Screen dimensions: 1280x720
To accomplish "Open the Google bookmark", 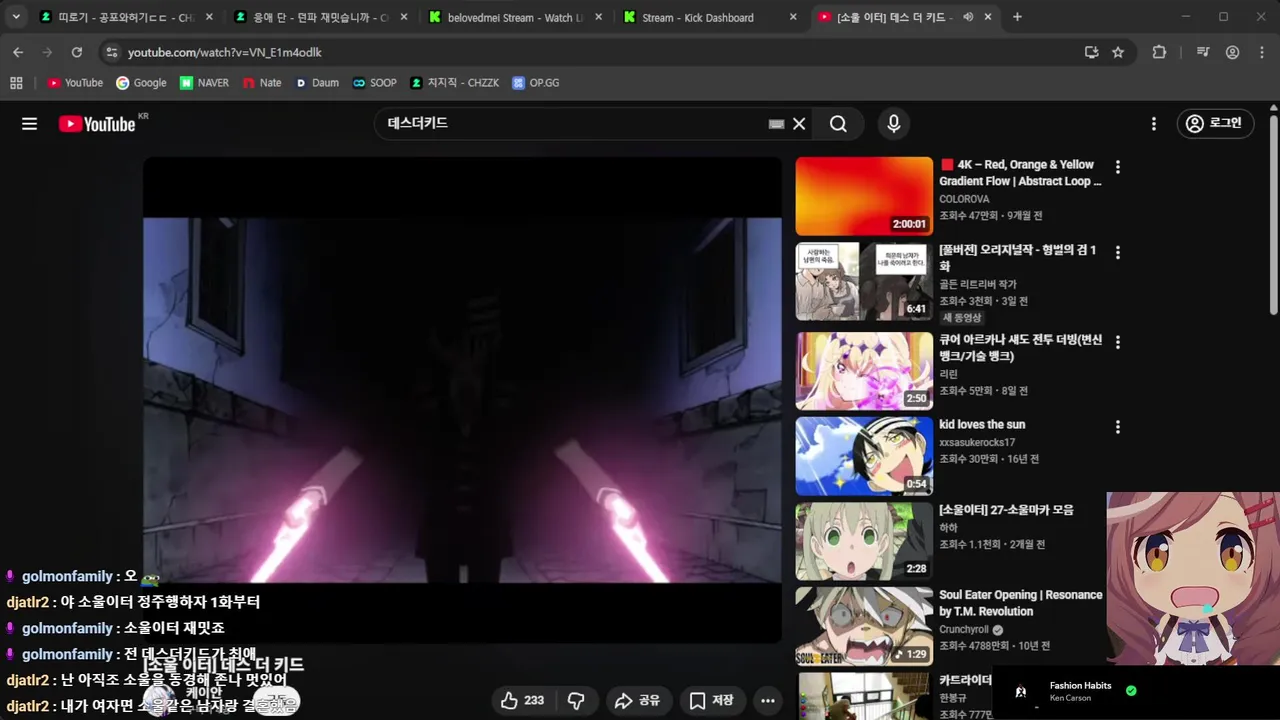I will 141,83.
